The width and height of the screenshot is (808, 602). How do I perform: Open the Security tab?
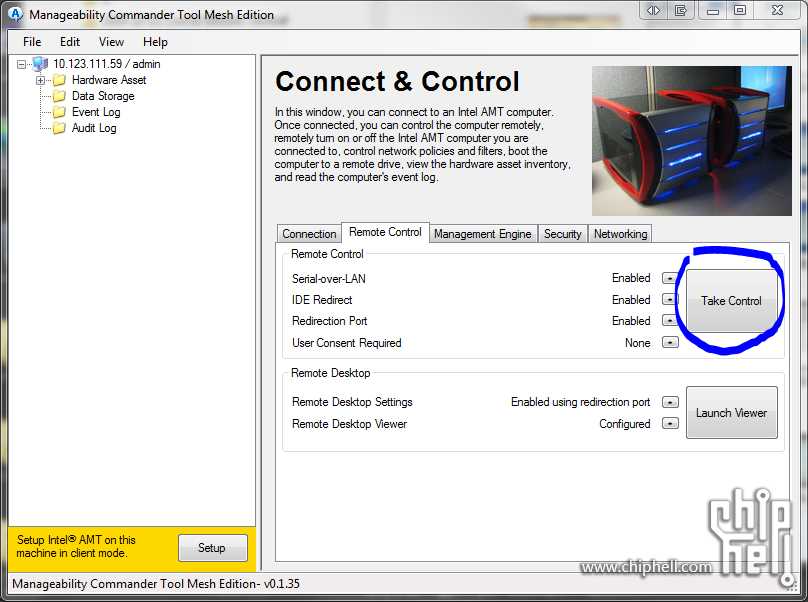coord(563,233)
